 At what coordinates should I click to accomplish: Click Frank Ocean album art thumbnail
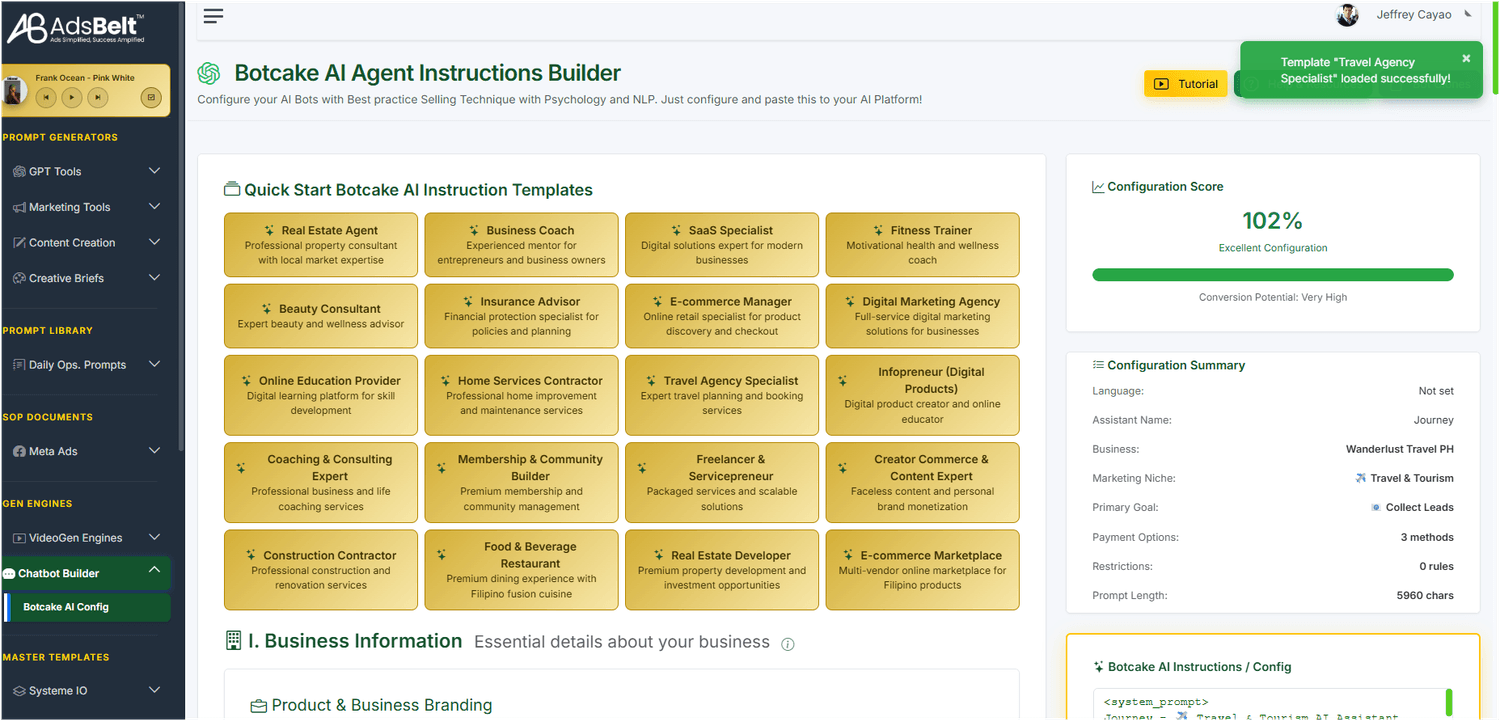point(15,91)
